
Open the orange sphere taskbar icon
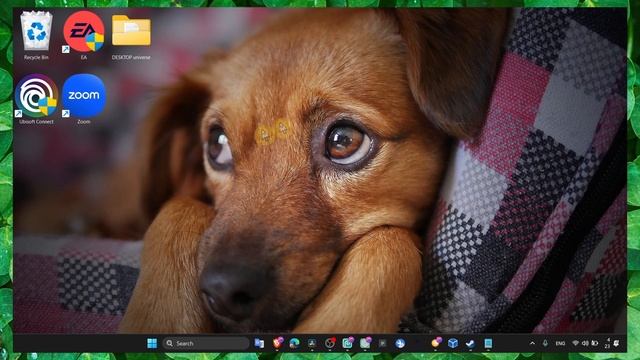click(436, 342)
